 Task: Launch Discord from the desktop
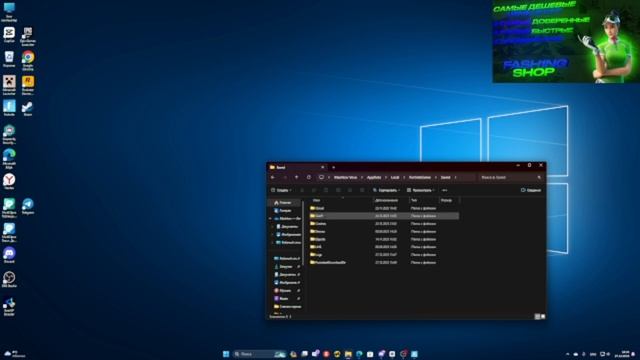[x=9, y=255]
